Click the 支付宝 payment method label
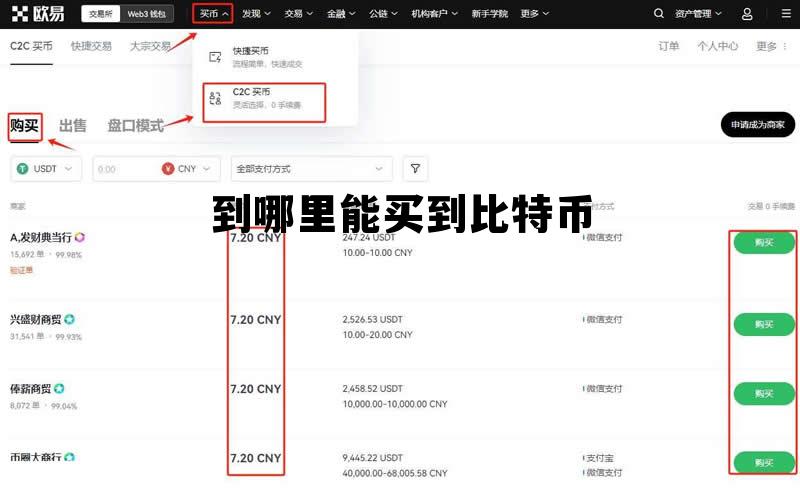This screenshot has height=499, width=800. point(600,458)
